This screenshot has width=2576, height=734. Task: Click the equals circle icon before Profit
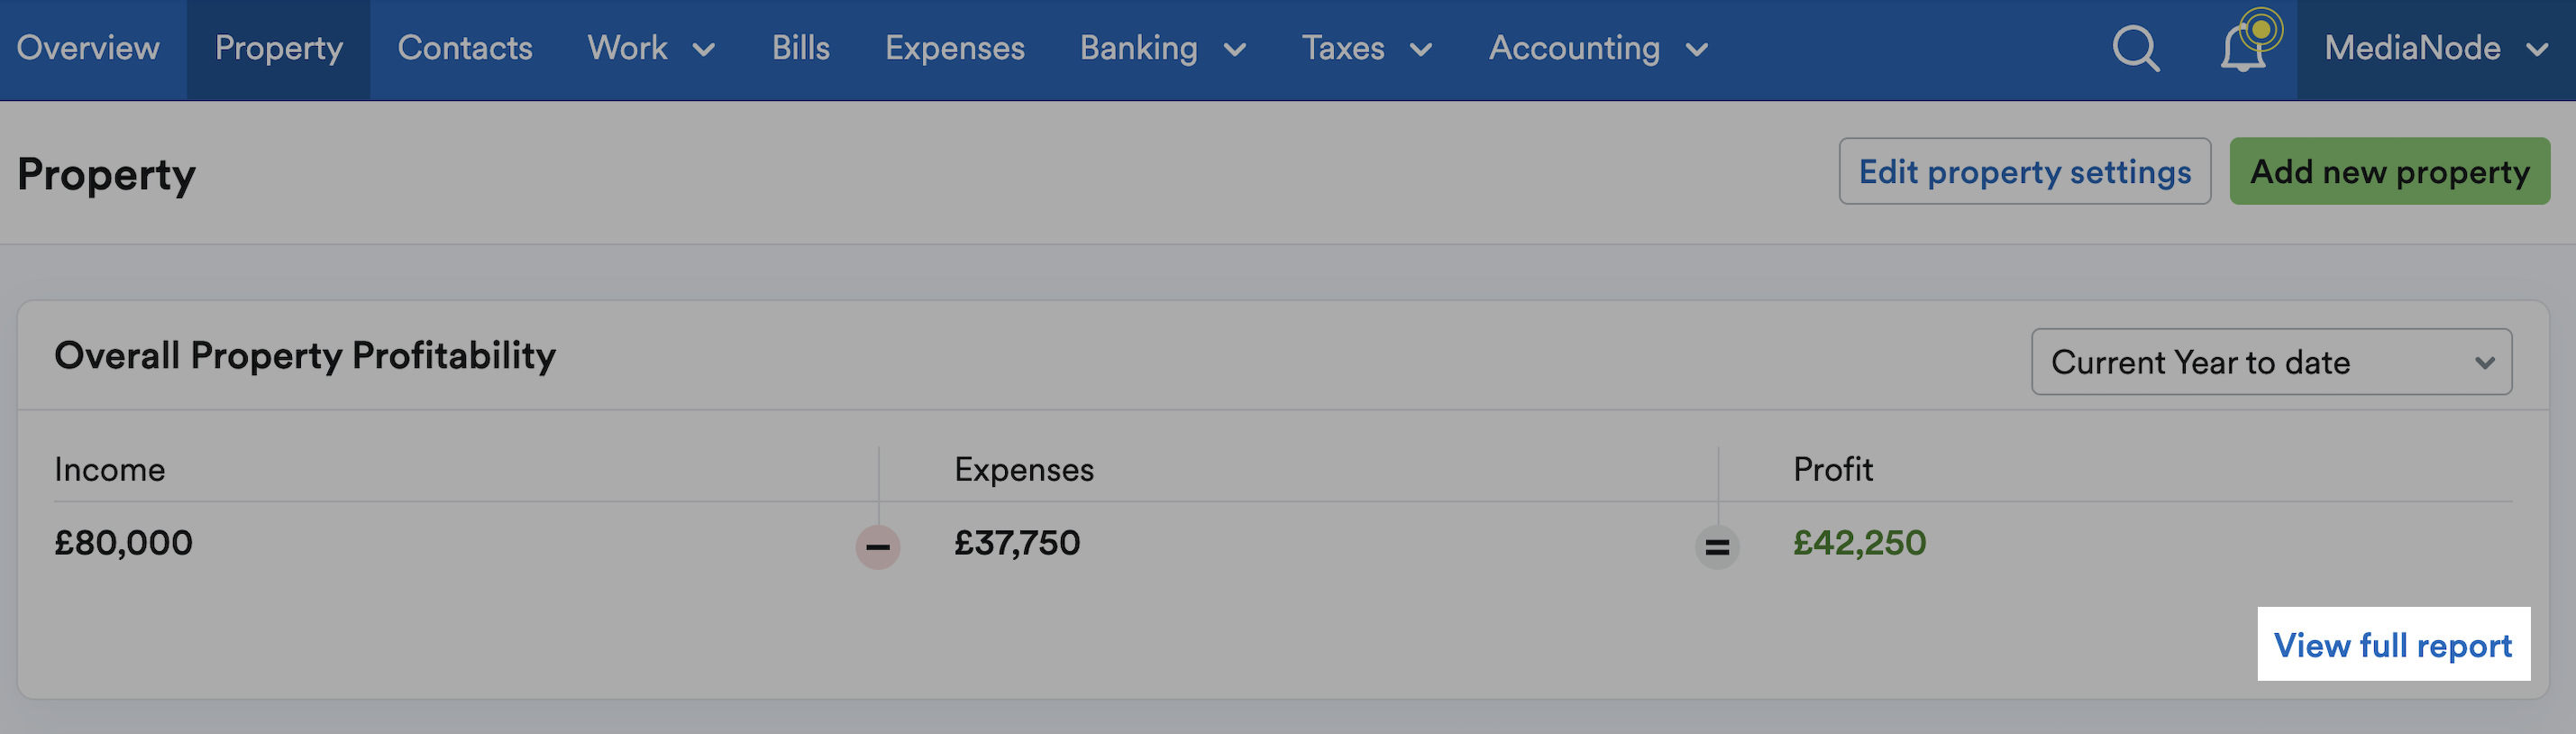click(1717, 547)
